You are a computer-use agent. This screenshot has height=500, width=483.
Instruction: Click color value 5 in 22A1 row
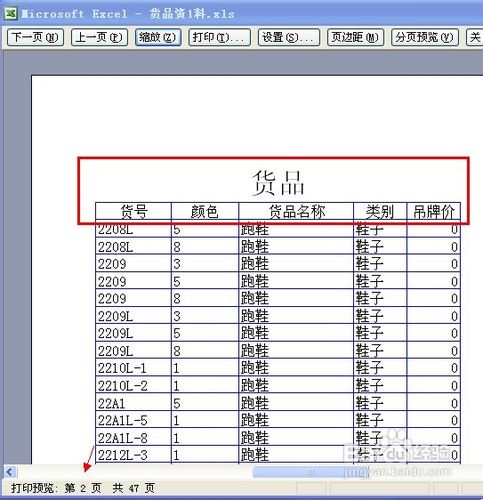click(177, 403)
